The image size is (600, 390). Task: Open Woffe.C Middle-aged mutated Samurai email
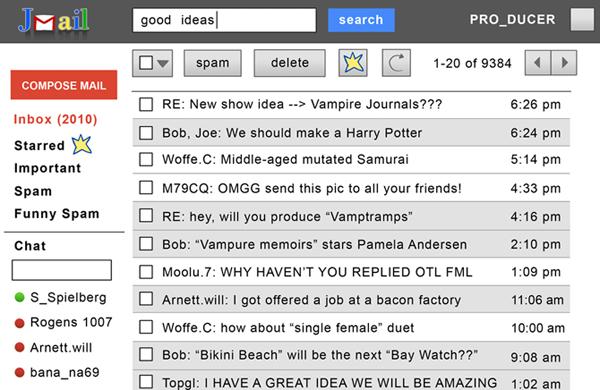coord(351,160)
